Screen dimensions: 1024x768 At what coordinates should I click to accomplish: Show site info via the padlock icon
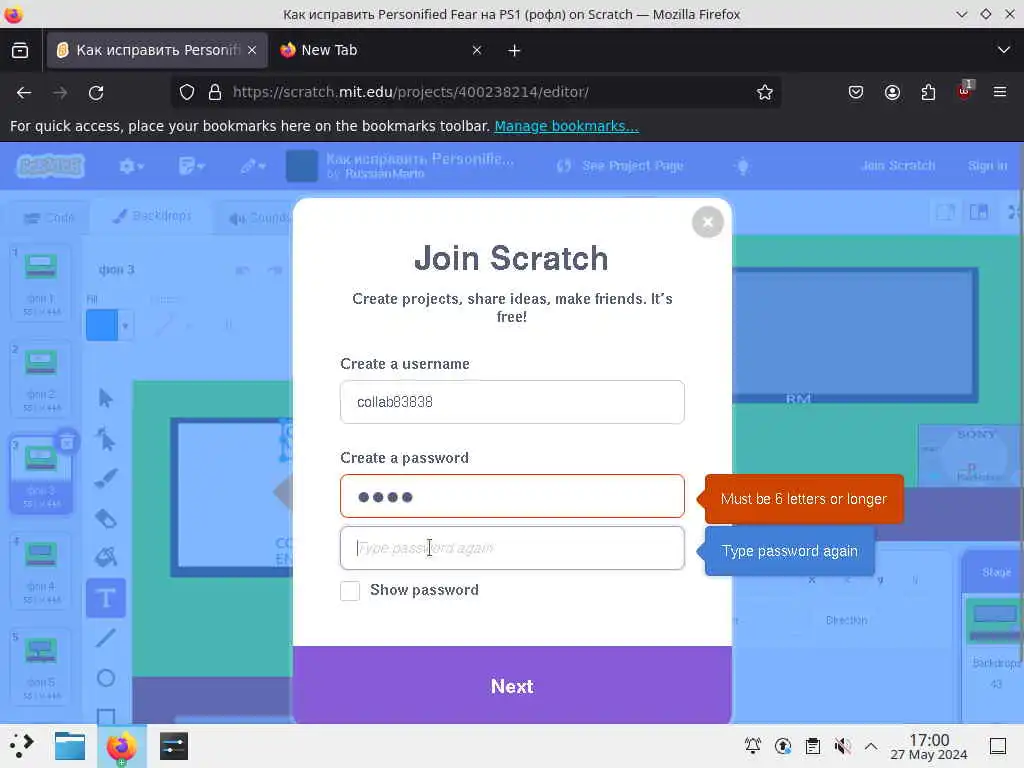[x=215, y=93]
